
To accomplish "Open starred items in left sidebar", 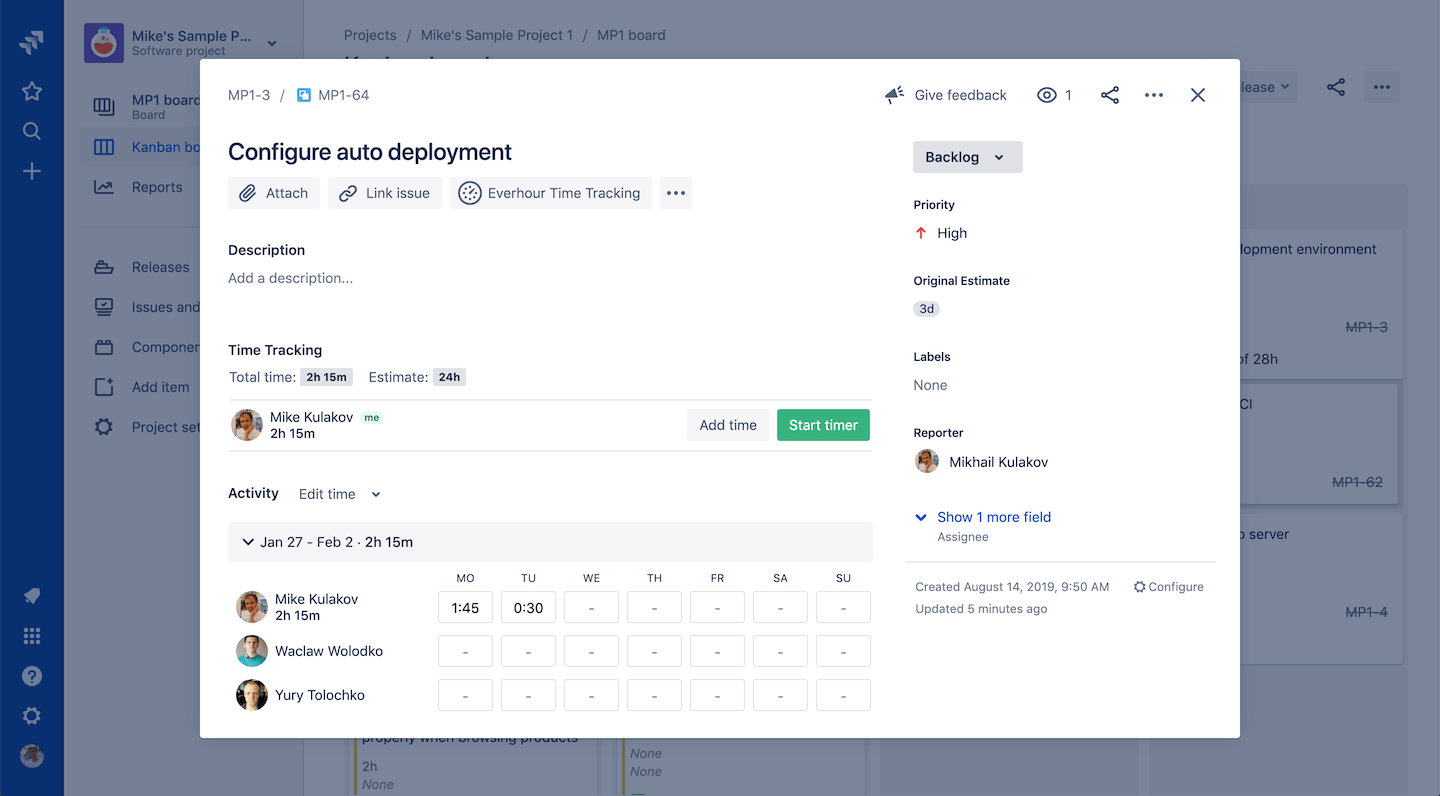I will [32, 91].
